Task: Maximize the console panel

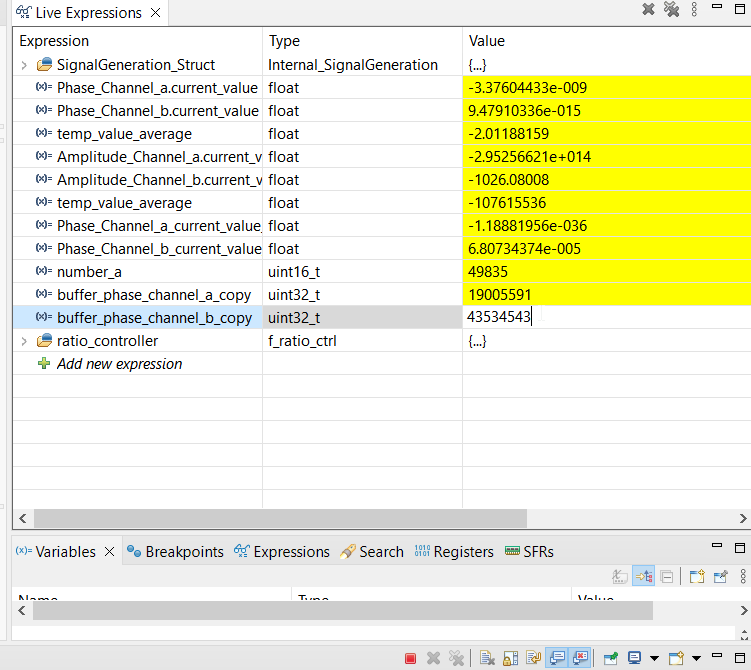Action: coord(740,657)
